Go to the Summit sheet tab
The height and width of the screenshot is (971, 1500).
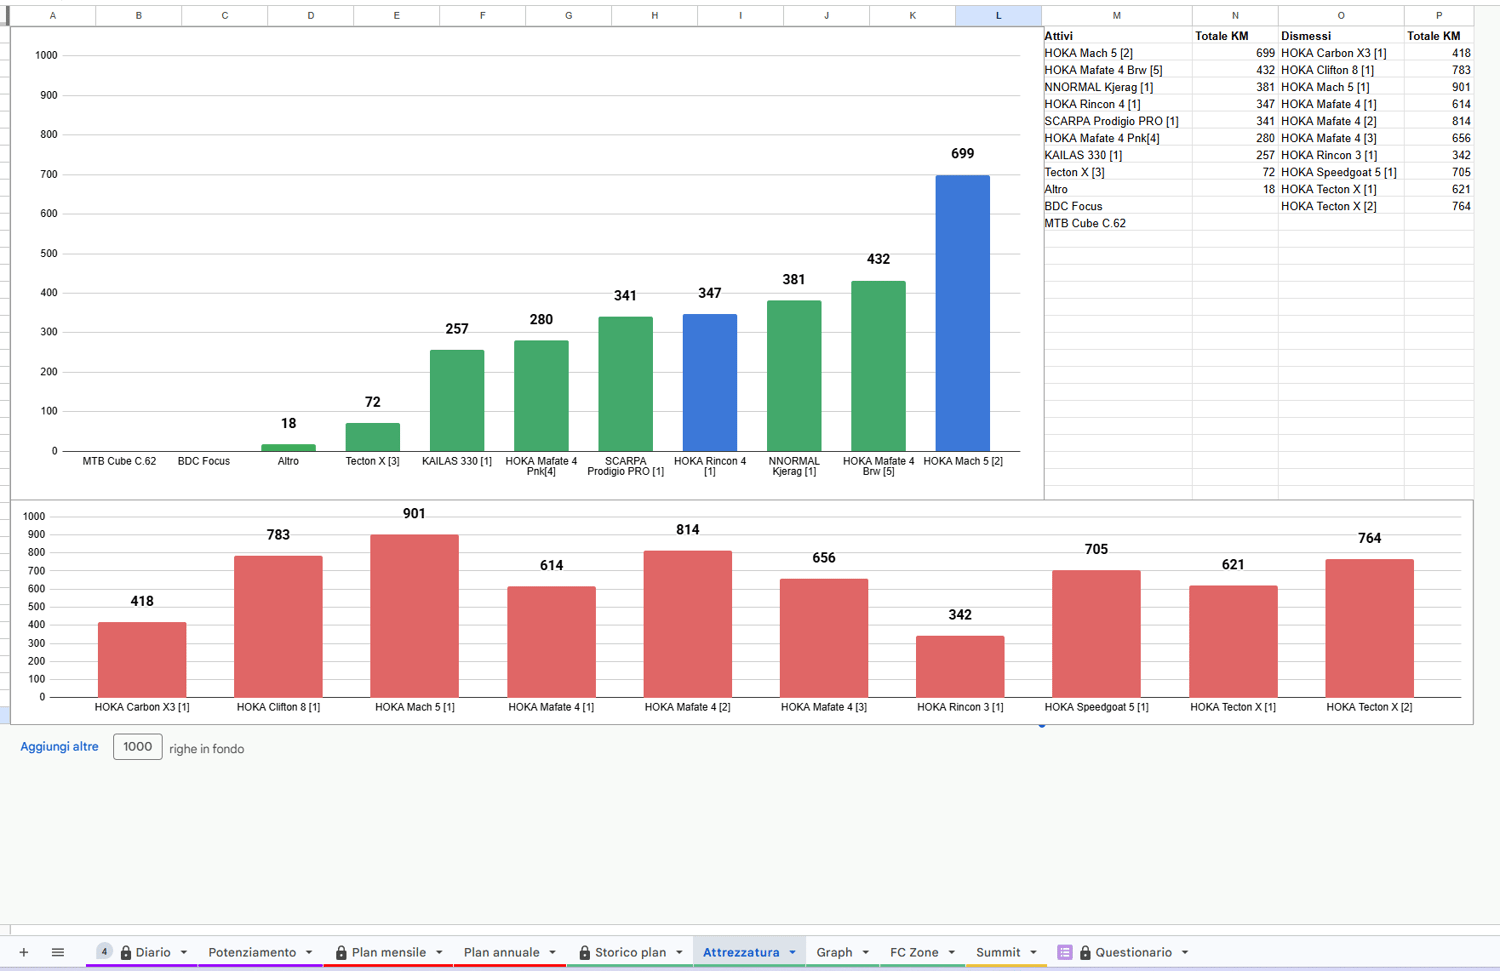998,952
